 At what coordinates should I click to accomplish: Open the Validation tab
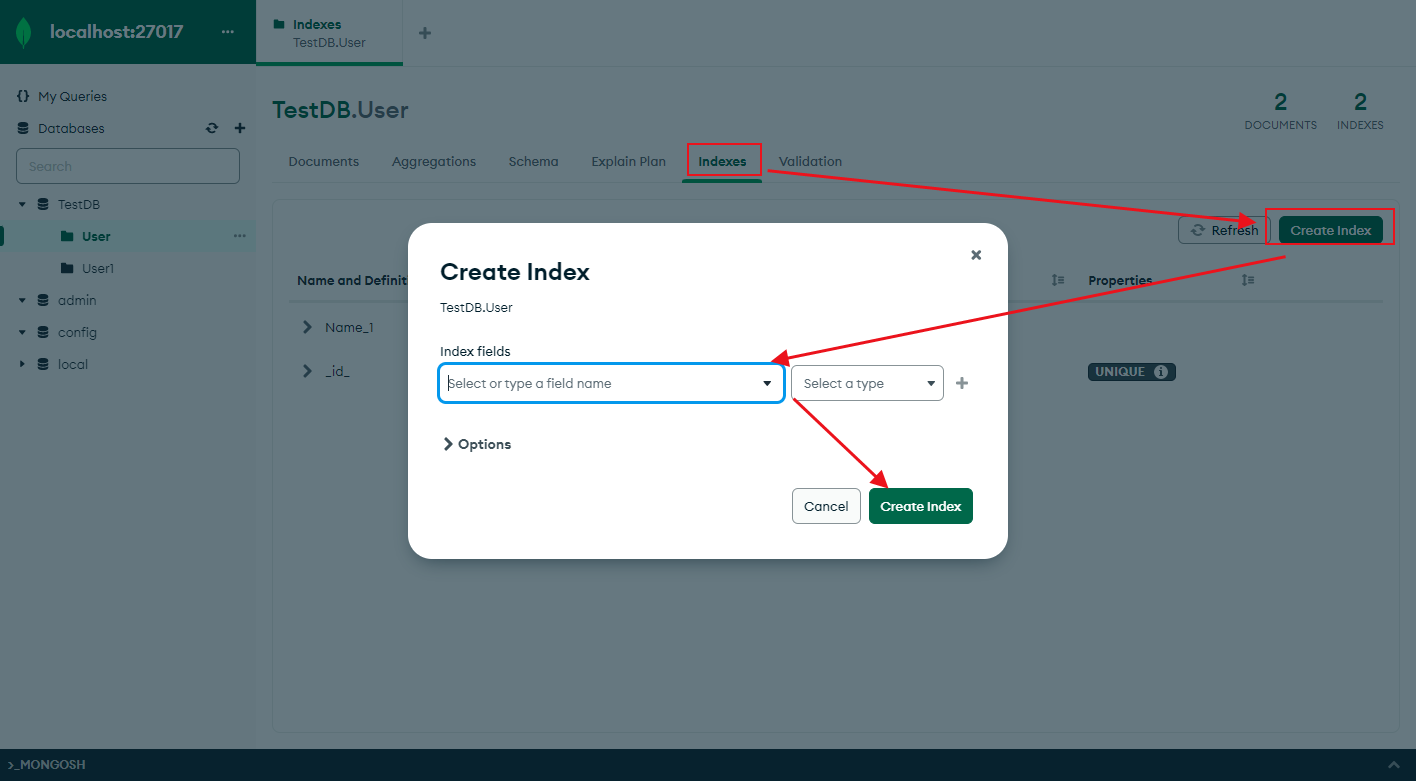tap(810, 161)
